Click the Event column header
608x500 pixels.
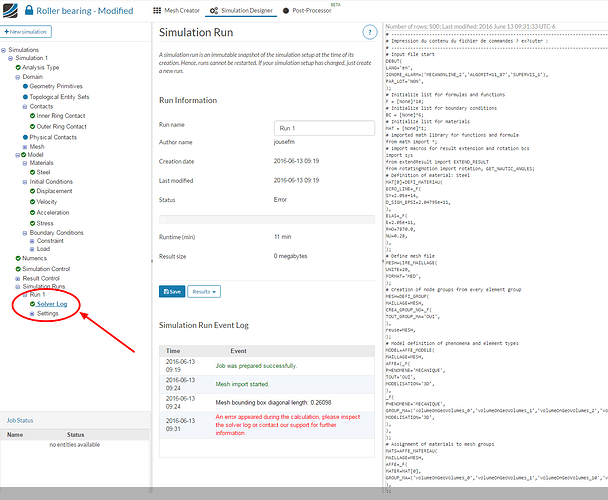tap(238, 351)
